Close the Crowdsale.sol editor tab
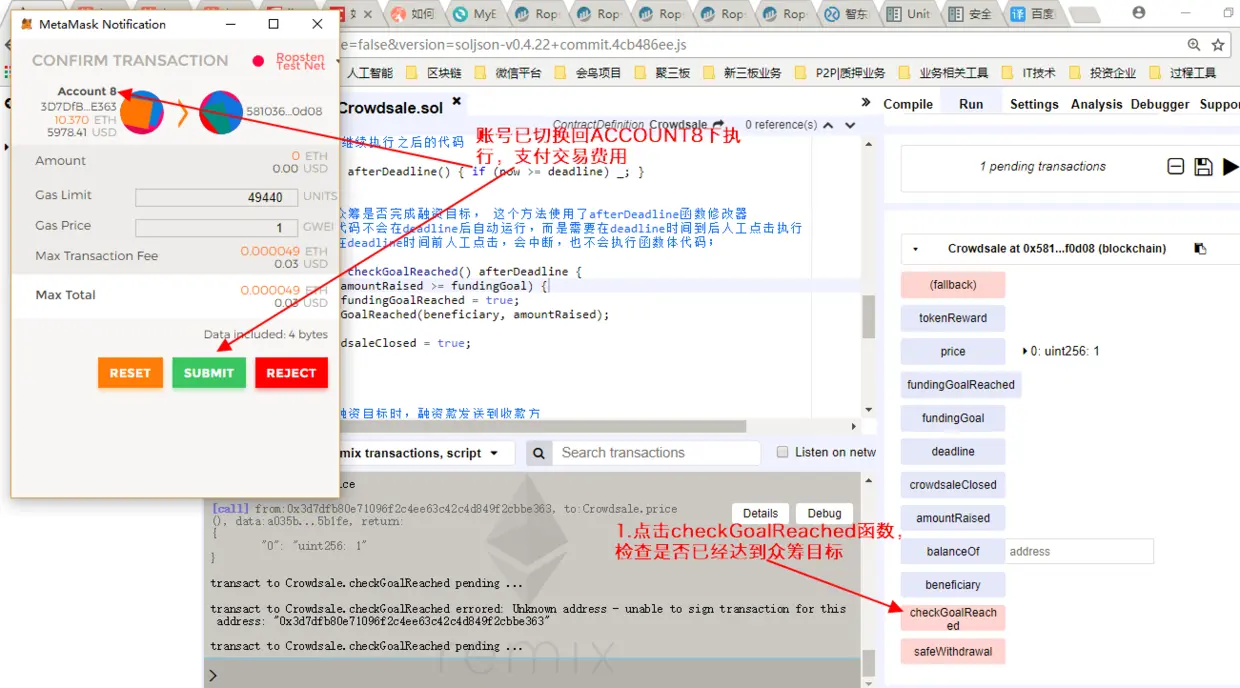1240x688 pixels. pyautogui.click(x=457, y=101)
